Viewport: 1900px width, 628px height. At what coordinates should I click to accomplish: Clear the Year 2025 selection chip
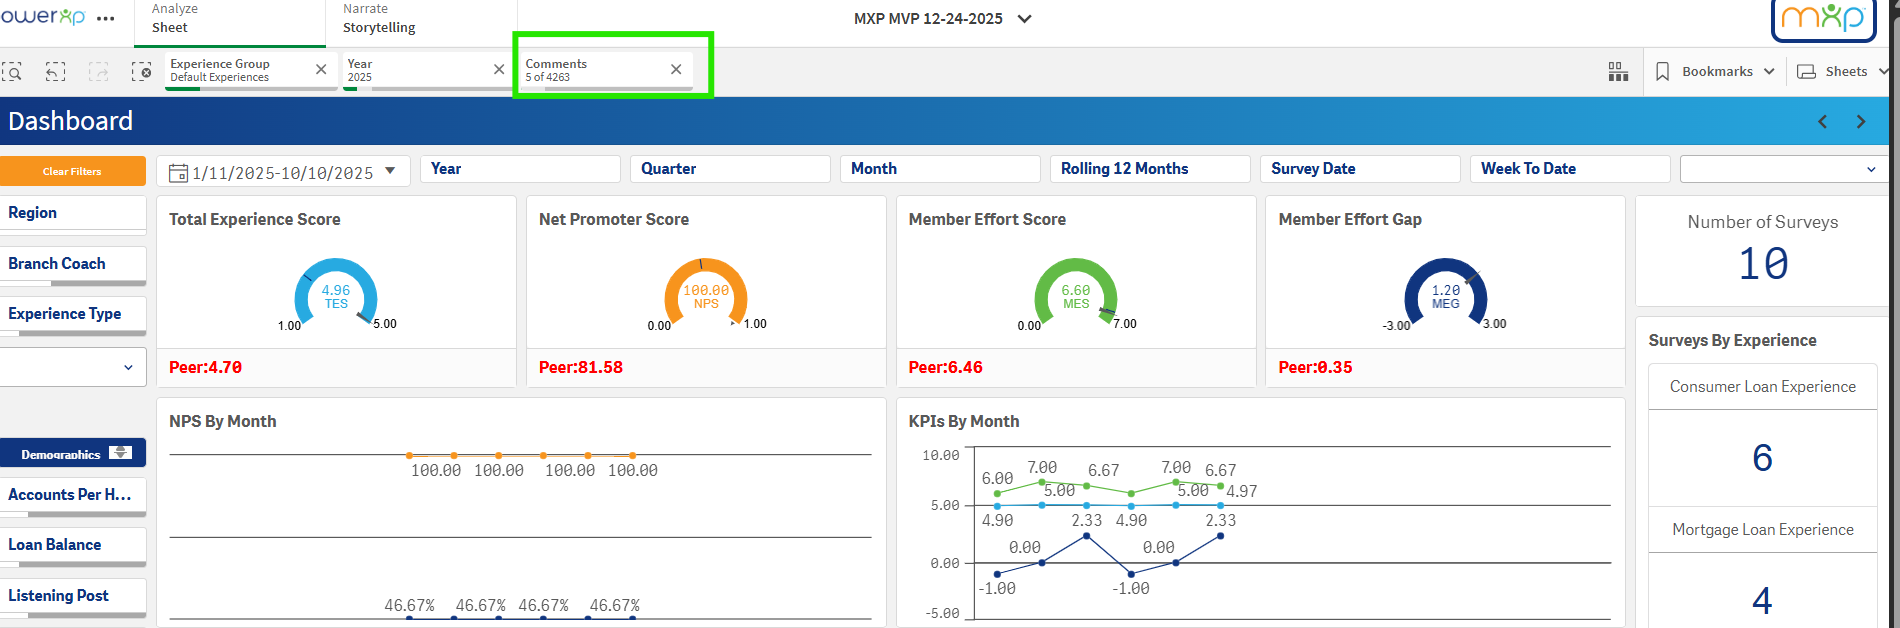click(499, 69)
